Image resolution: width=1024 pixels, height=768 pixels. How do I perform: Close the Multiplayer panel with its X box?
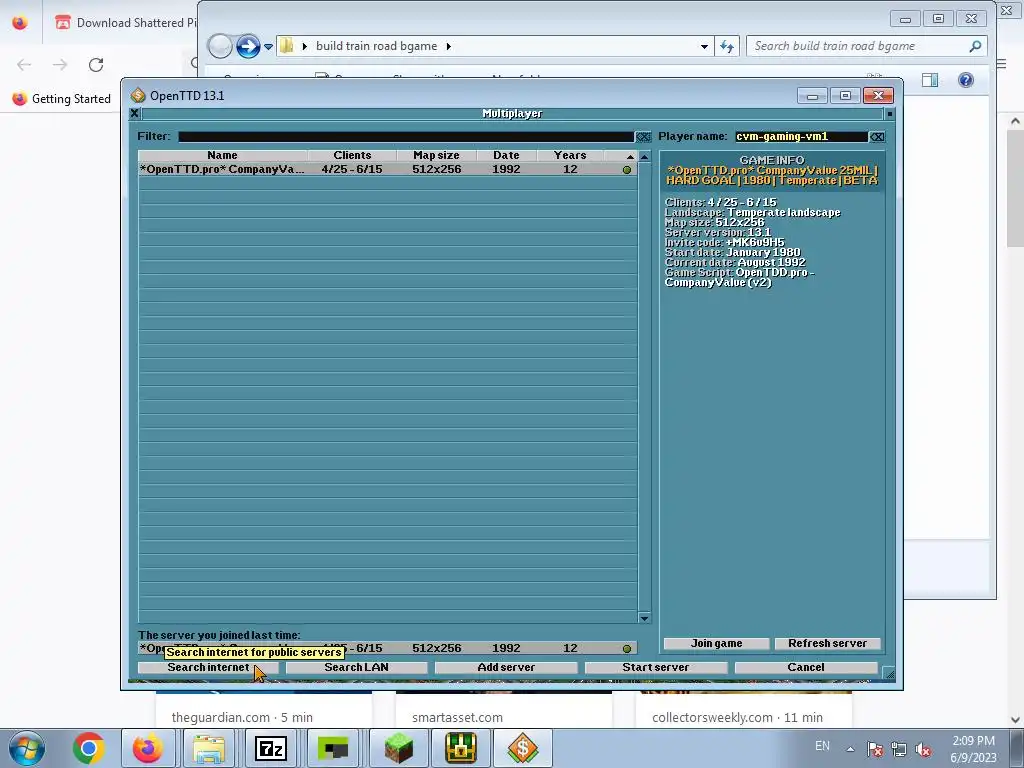click(x=135, y=114)
